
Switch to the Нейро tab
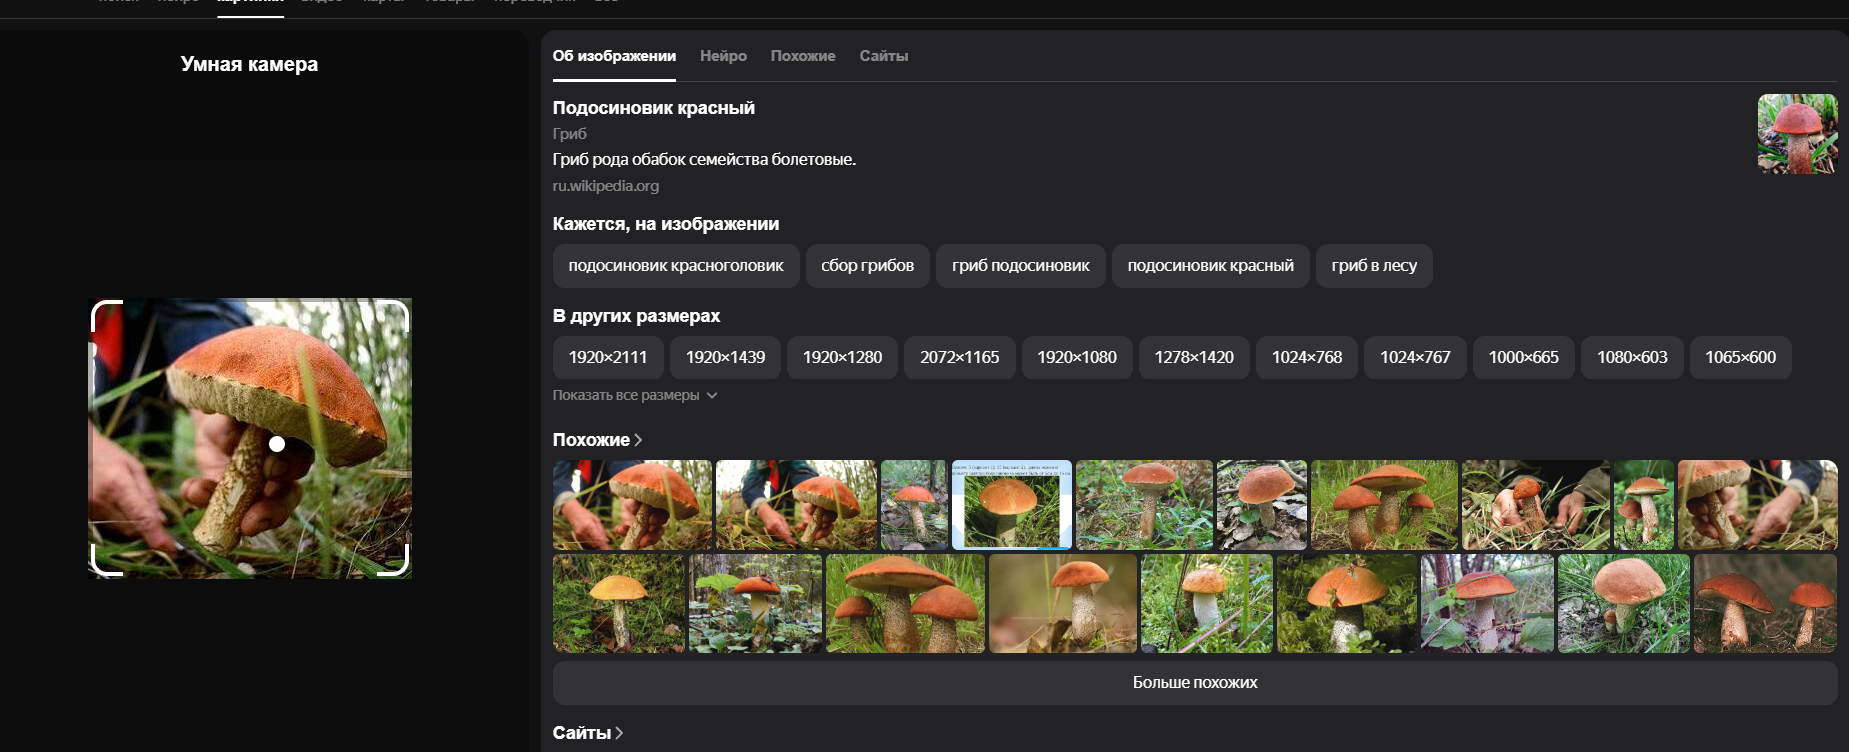[x=723, y=56]
